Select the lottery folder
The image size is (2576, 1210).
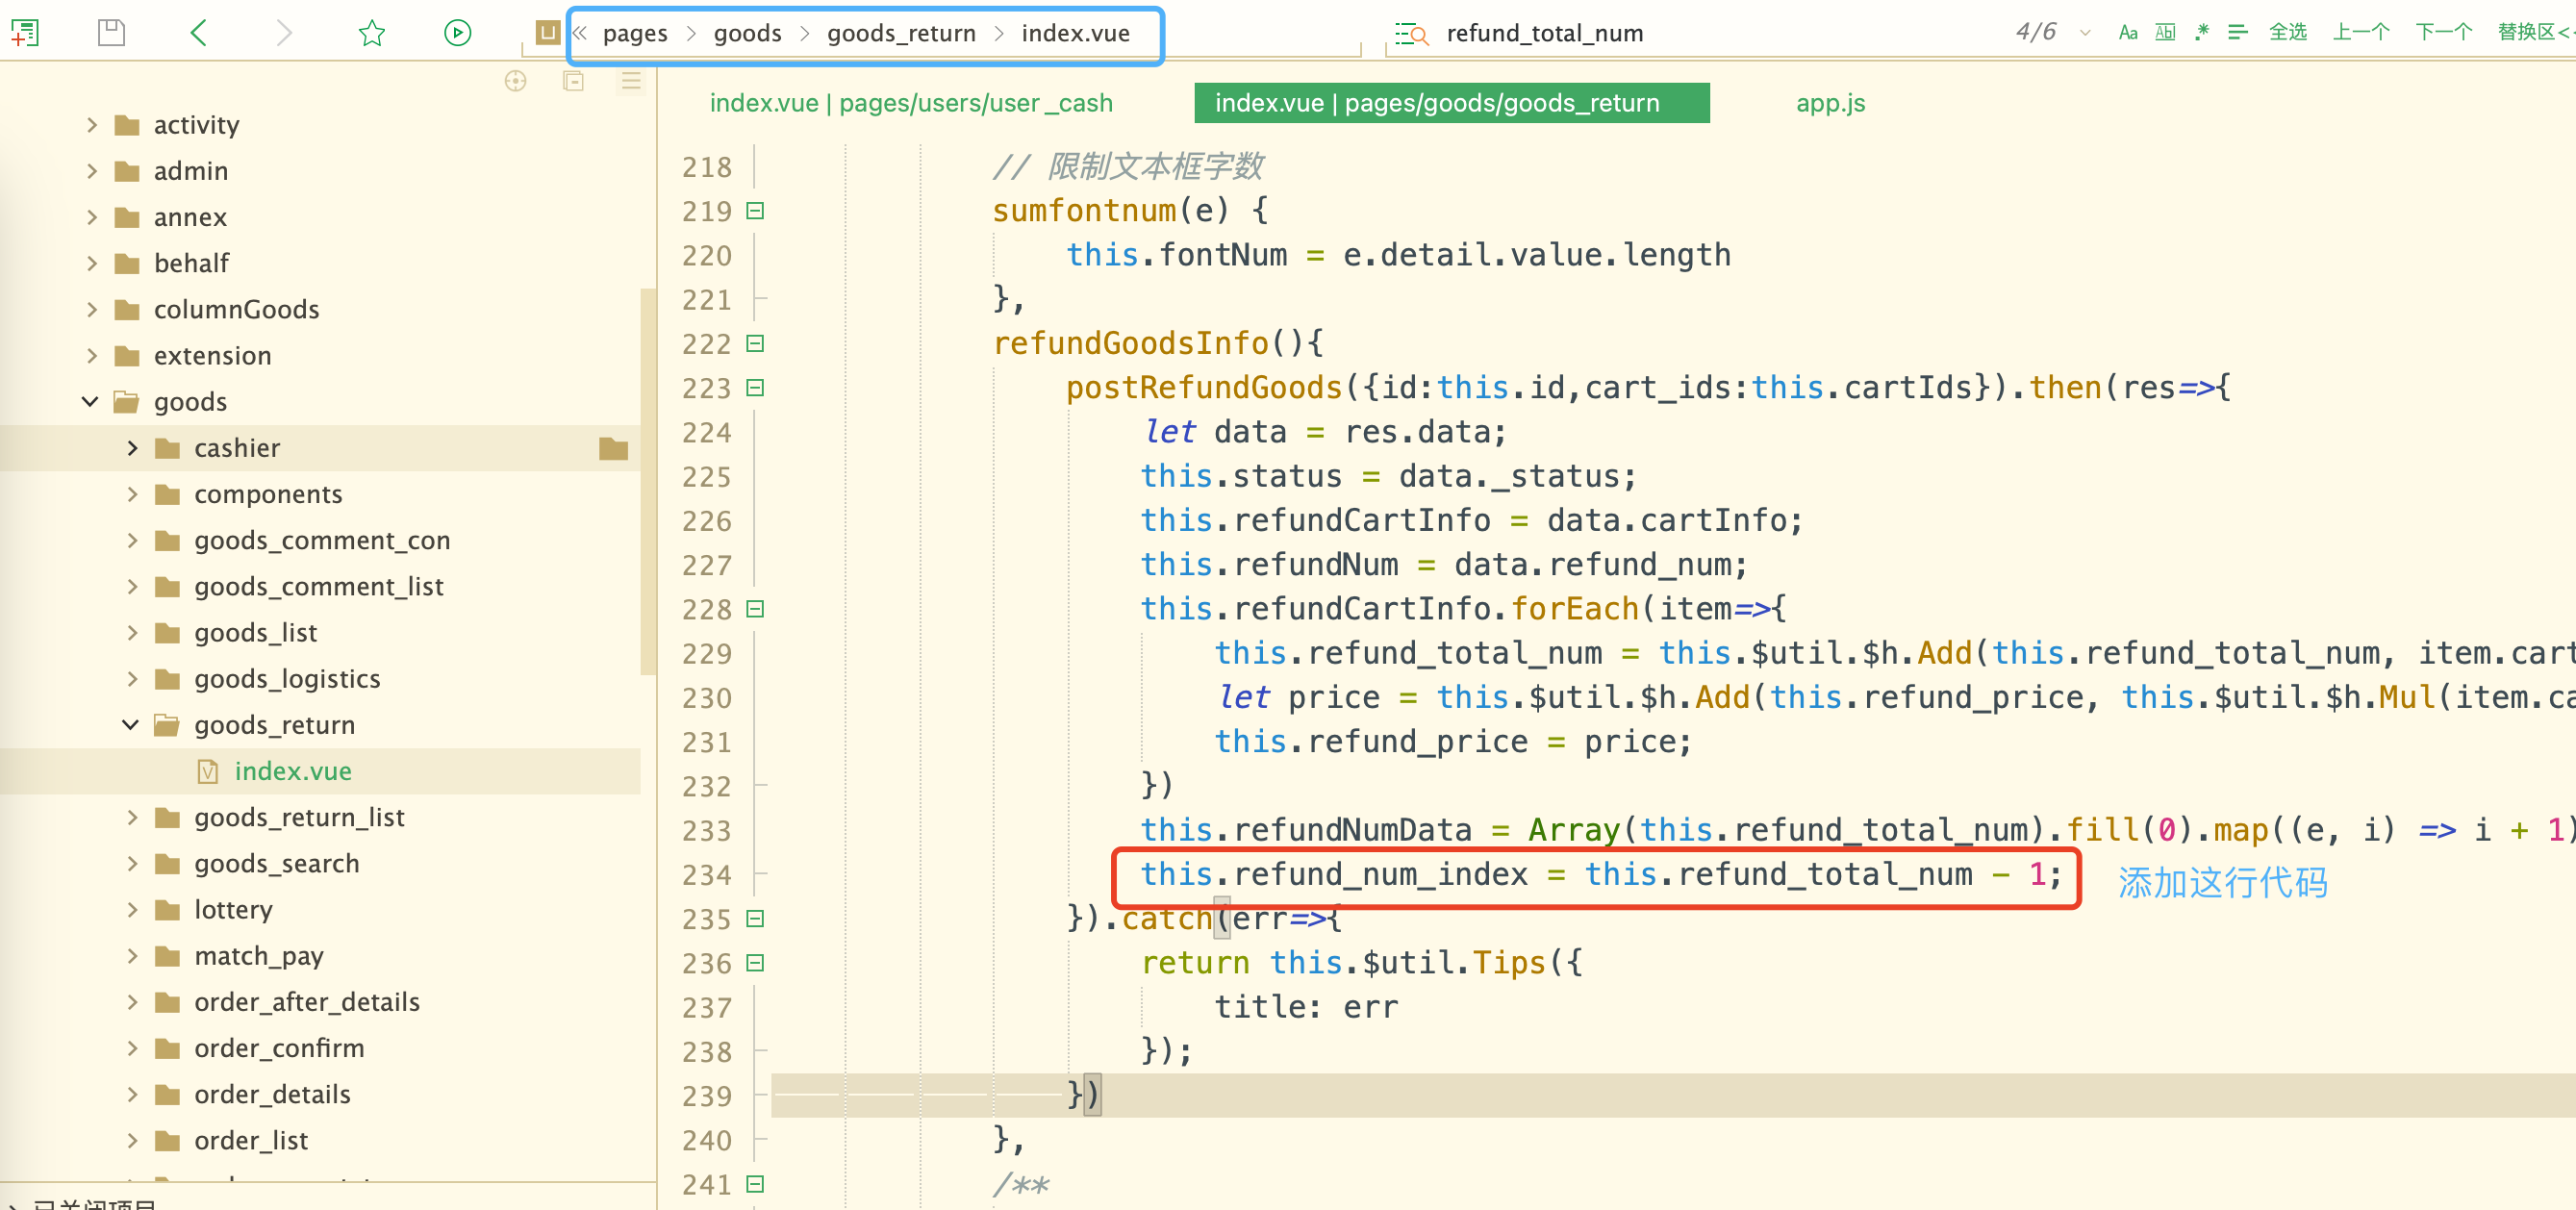(233, 909)
